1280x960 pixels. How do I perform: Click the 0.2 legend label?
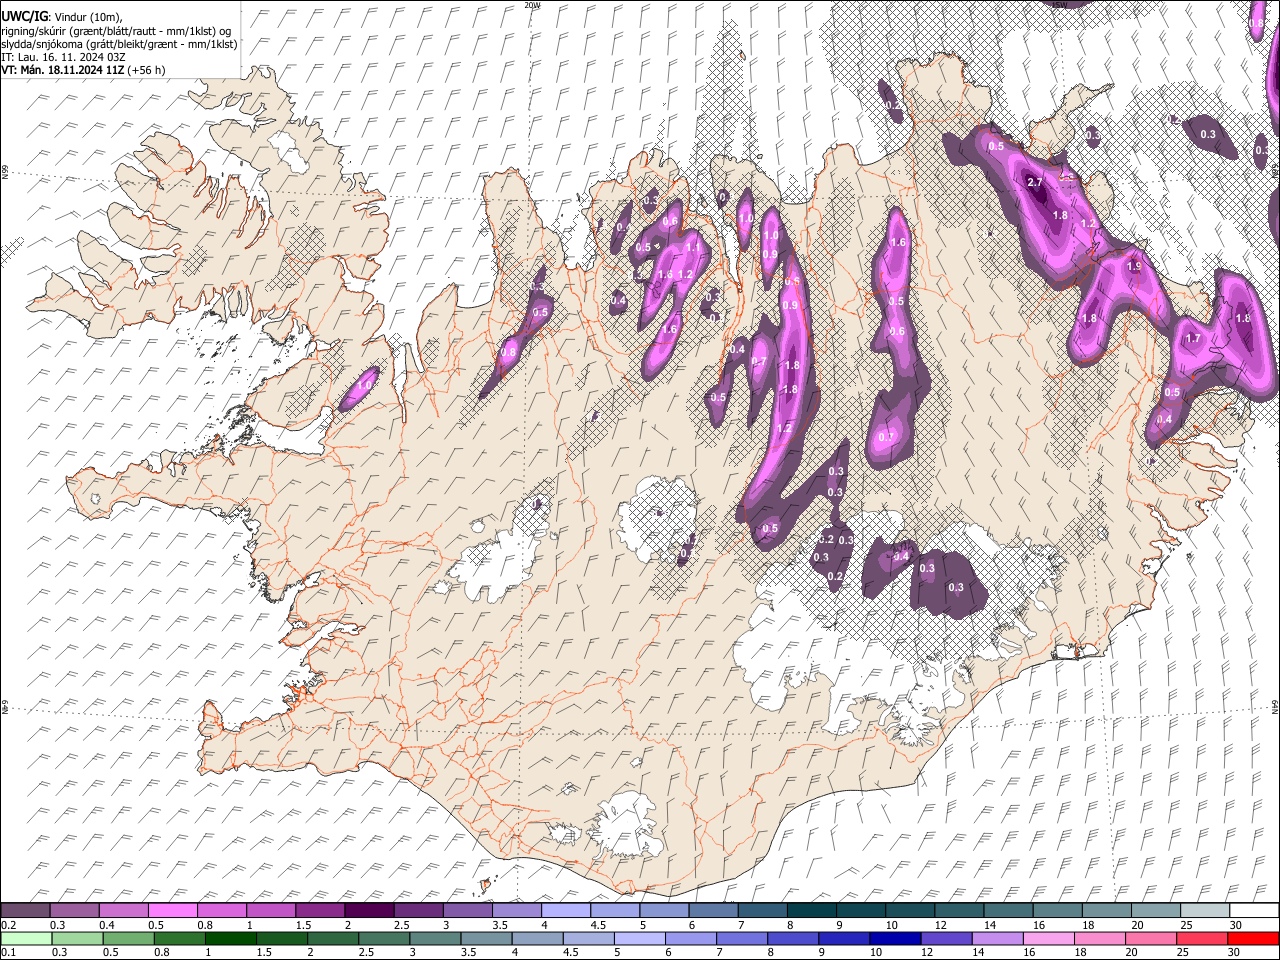(x=9, y=924)
